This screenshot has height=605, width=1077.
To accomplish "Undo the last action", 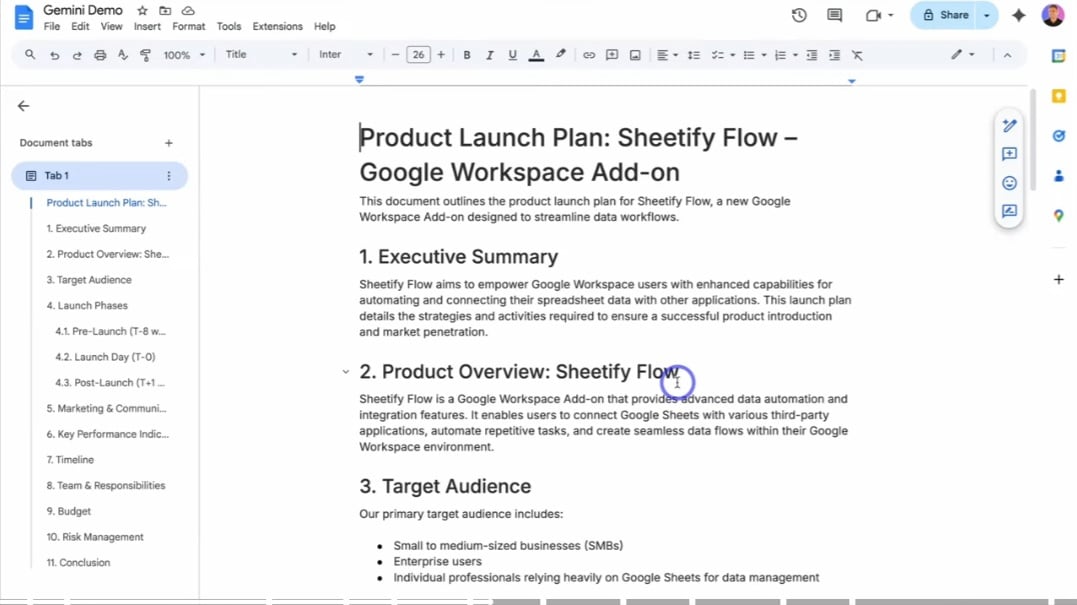I will (x=54, y=55).
